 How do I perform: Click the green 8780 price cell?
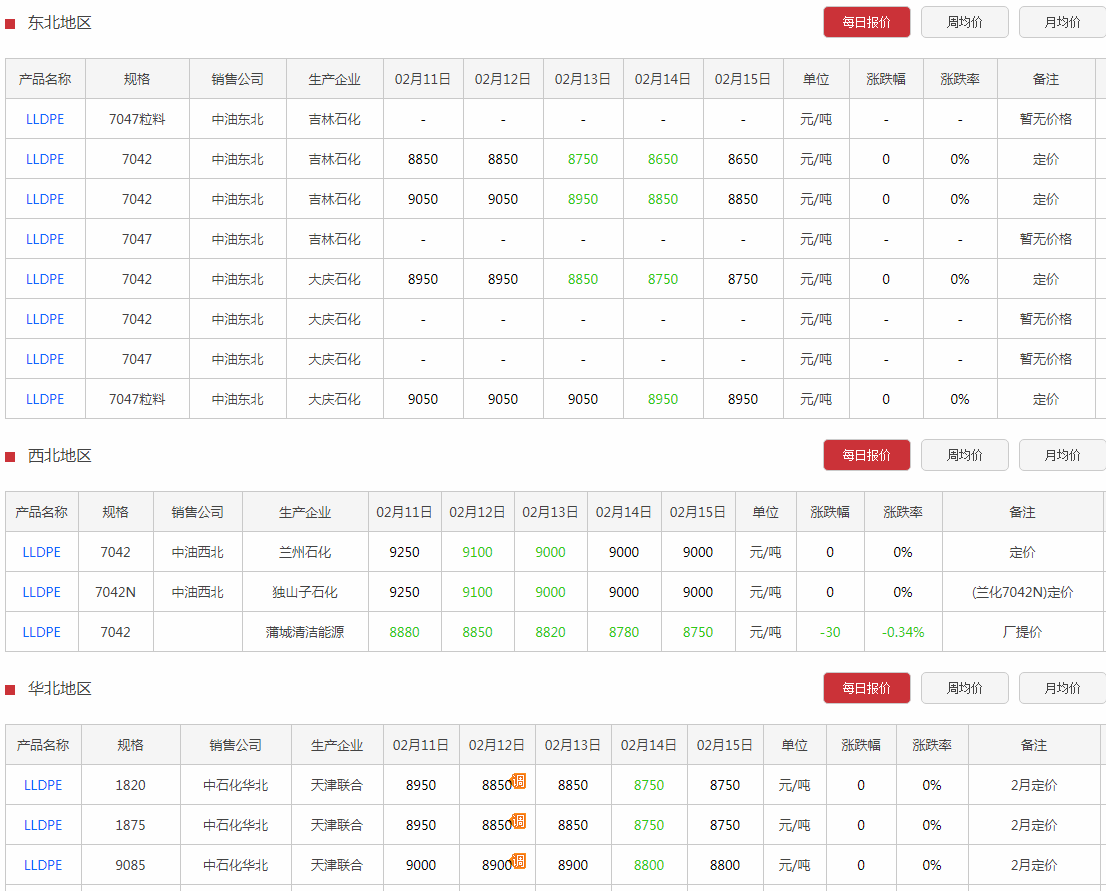coord(624,632)
